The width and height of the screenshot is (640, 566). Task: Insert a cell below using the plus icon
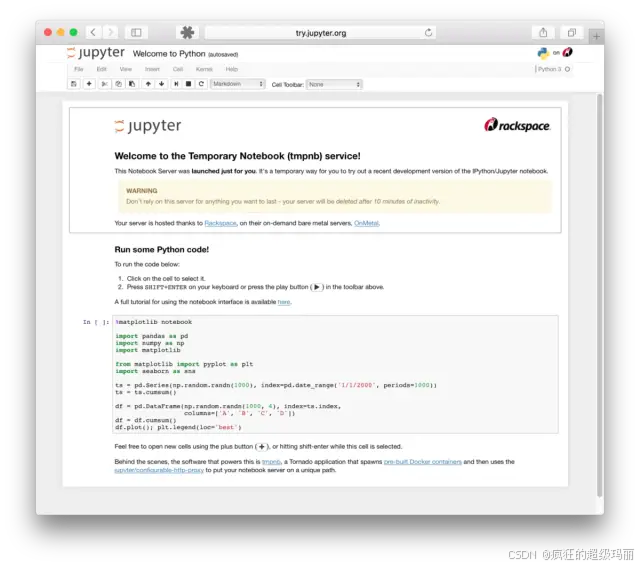89,84
